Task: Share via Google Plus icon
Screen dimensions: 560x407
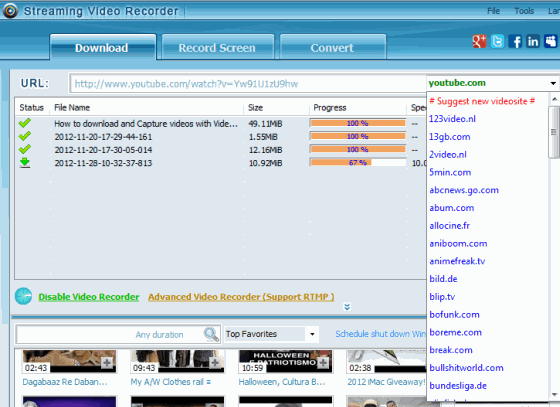Action: [x=479, y=41]
